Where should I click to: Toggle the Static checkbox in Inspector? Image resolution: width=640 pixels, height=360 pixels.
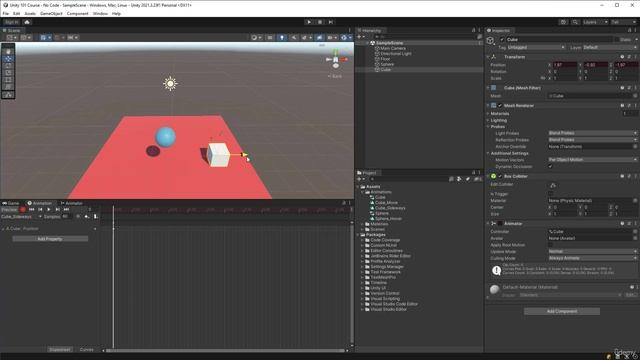(616, 40)
